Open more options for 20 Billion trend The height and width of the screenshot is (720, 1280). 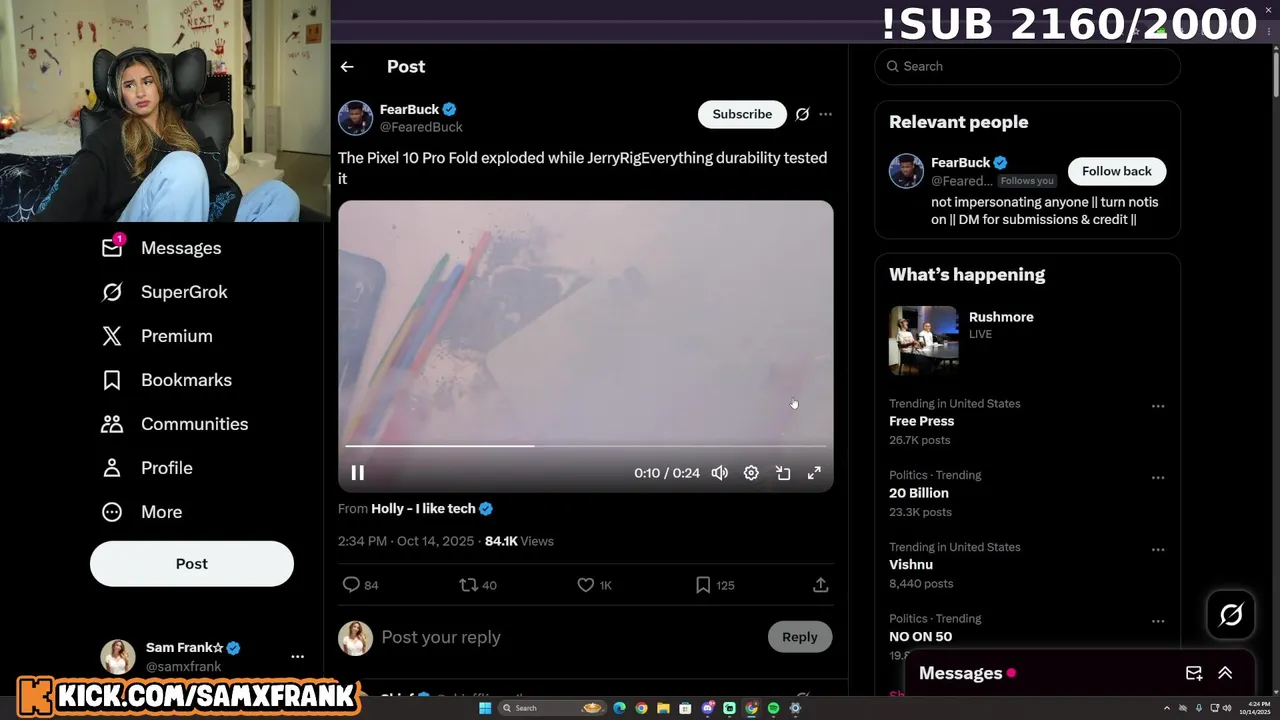click(x=1158, y=478)
